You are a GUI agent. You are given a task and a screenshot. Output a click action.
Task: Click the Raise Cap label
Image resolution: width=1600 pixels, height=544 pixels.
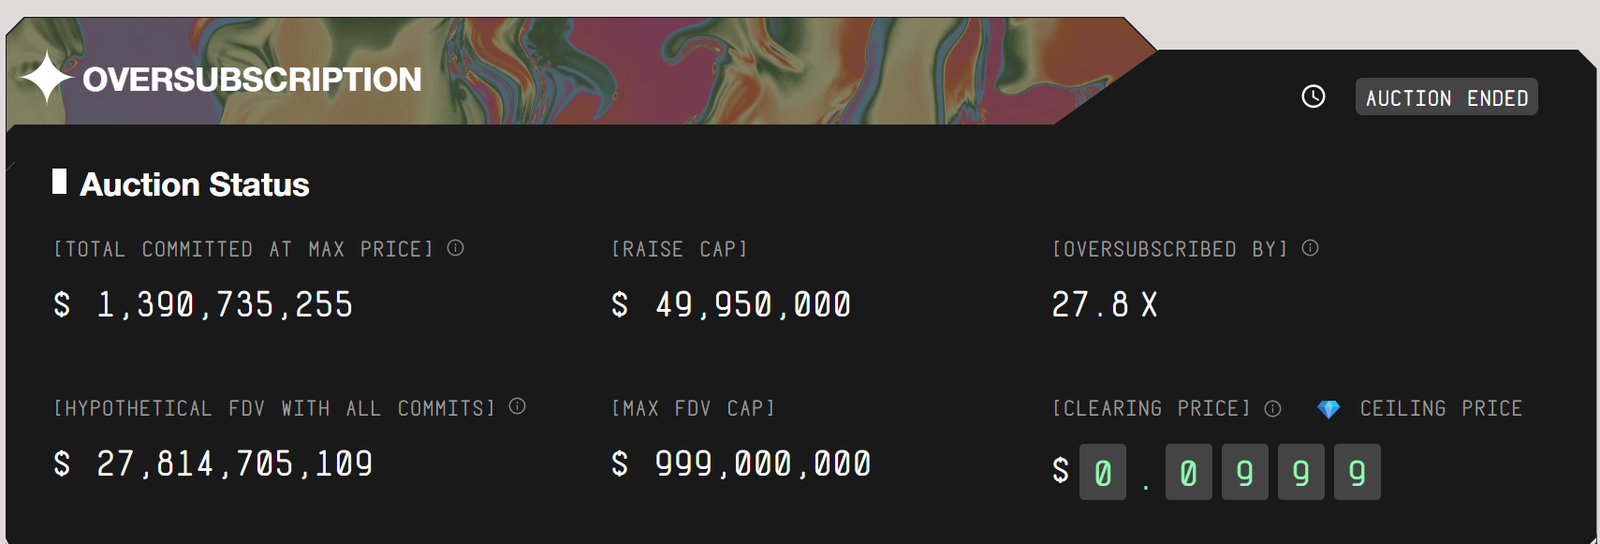pyautogui.click(x=679, y=249)
